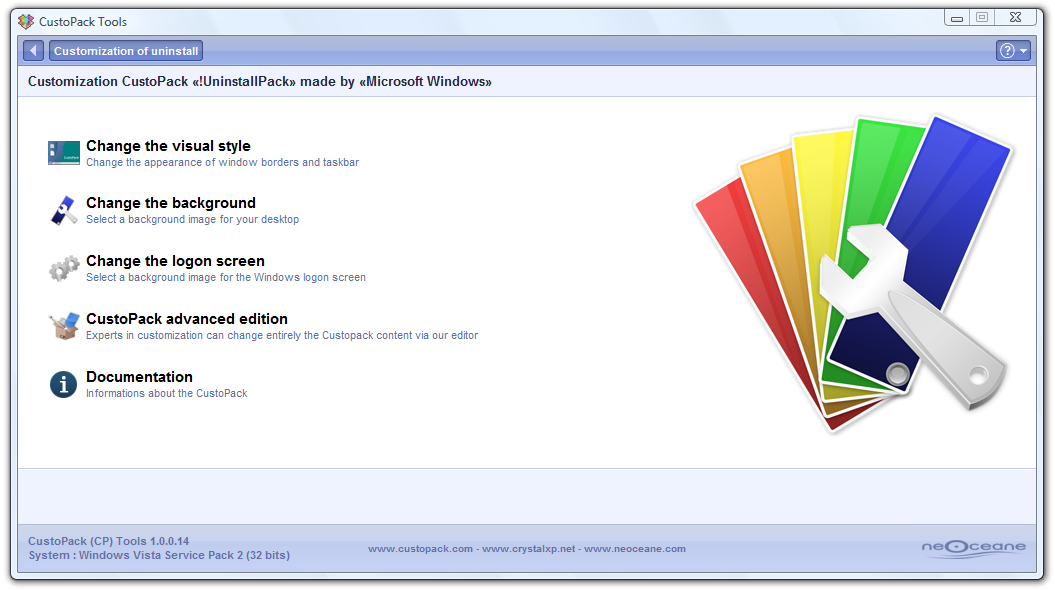Click 'Change the appearance of window borders and taskbar'
Viewport: 1055px width, 590px height.
tap(223, 162)
